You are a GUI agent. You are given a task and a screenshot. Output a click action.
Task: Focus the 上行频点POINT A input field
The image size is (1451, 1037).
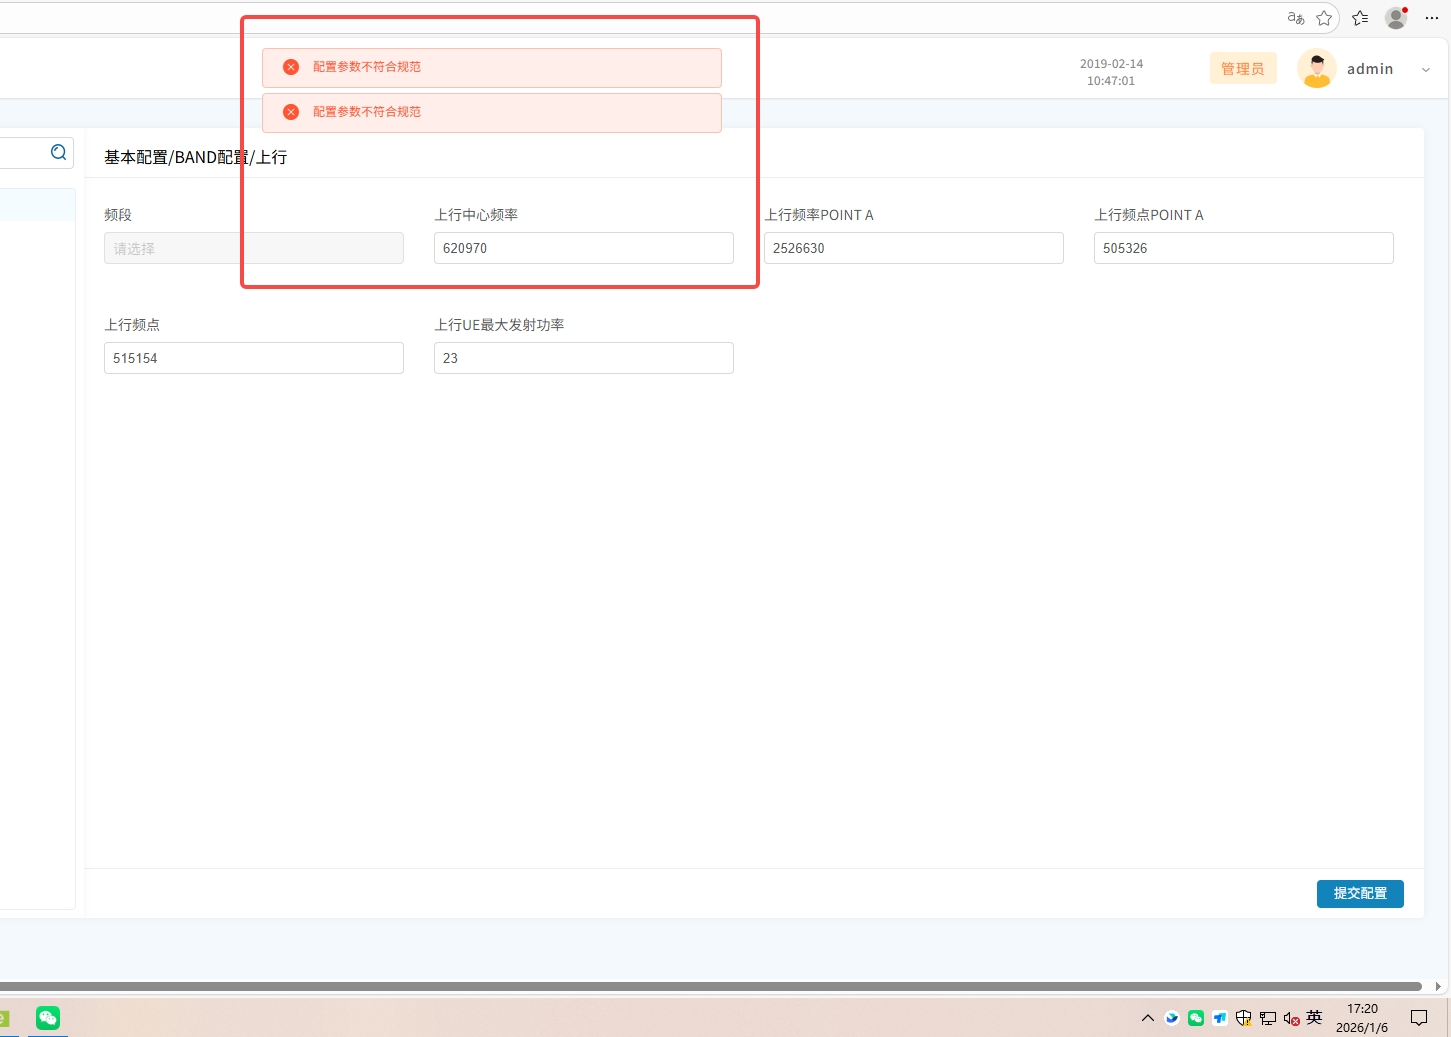click(x=1243, y=248)
